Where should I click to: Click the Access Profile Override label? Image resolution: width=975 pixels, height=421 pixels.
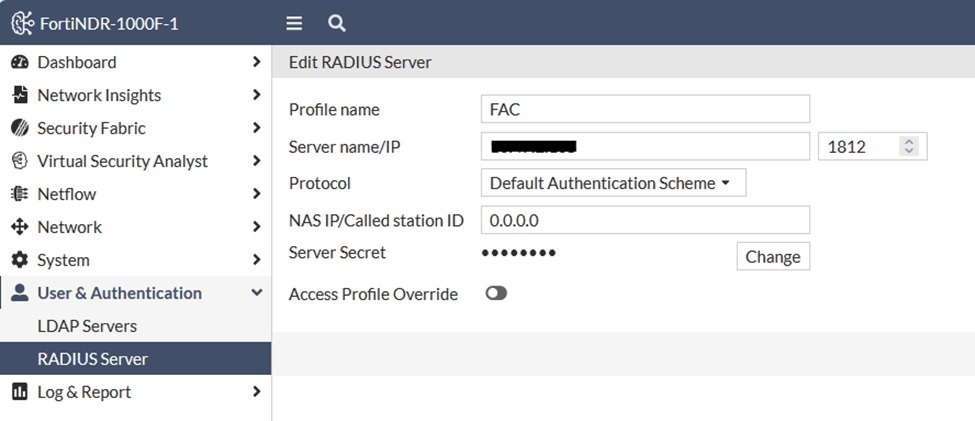(373, 294)
